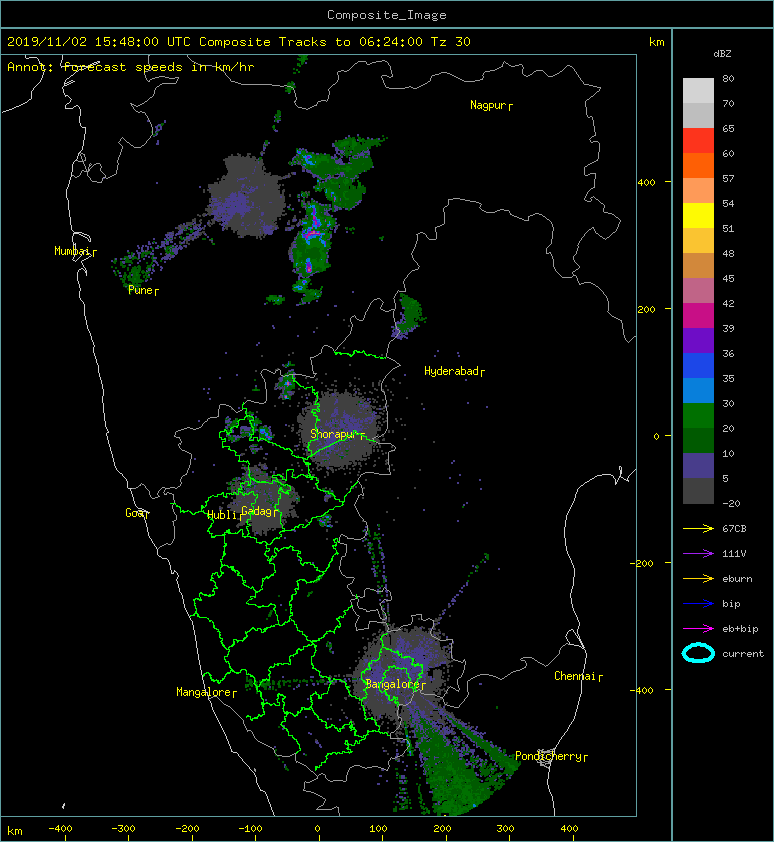Viewport: 774px width, 842px height.
Task: Click the 2019/11/02 15:48:00 UTC timestamp
Action: 99,42
